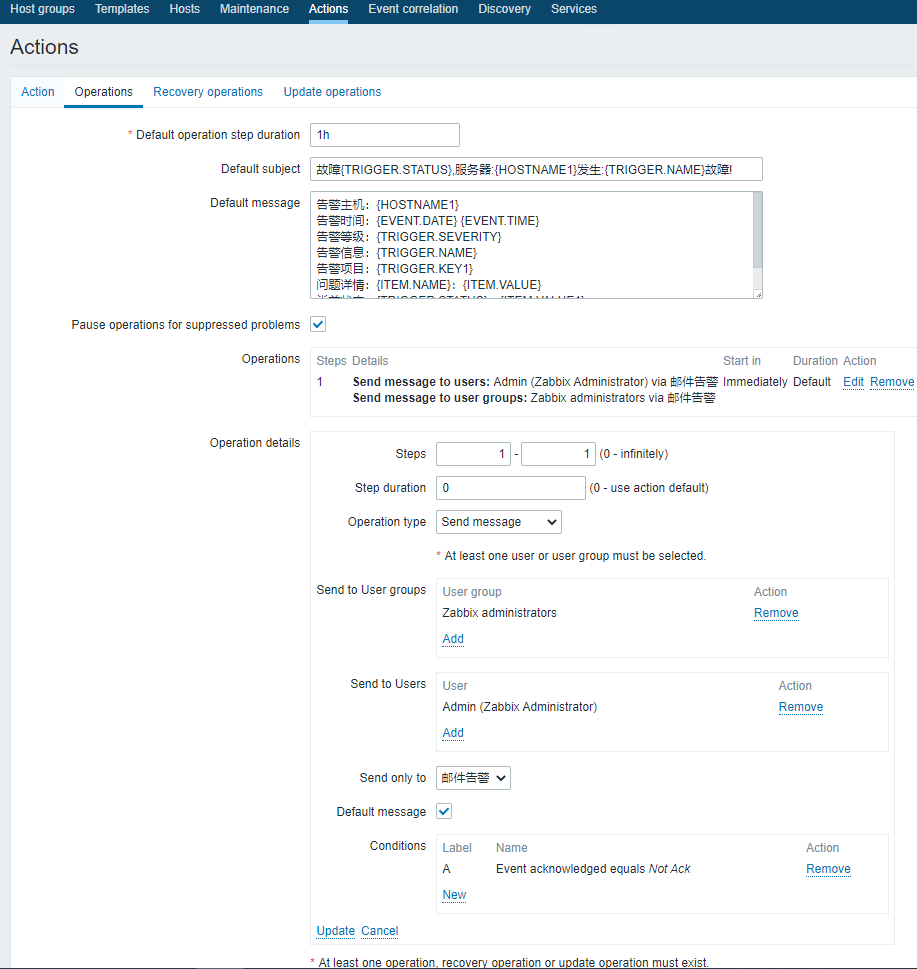Click the Default subject input field

point(536,169)
